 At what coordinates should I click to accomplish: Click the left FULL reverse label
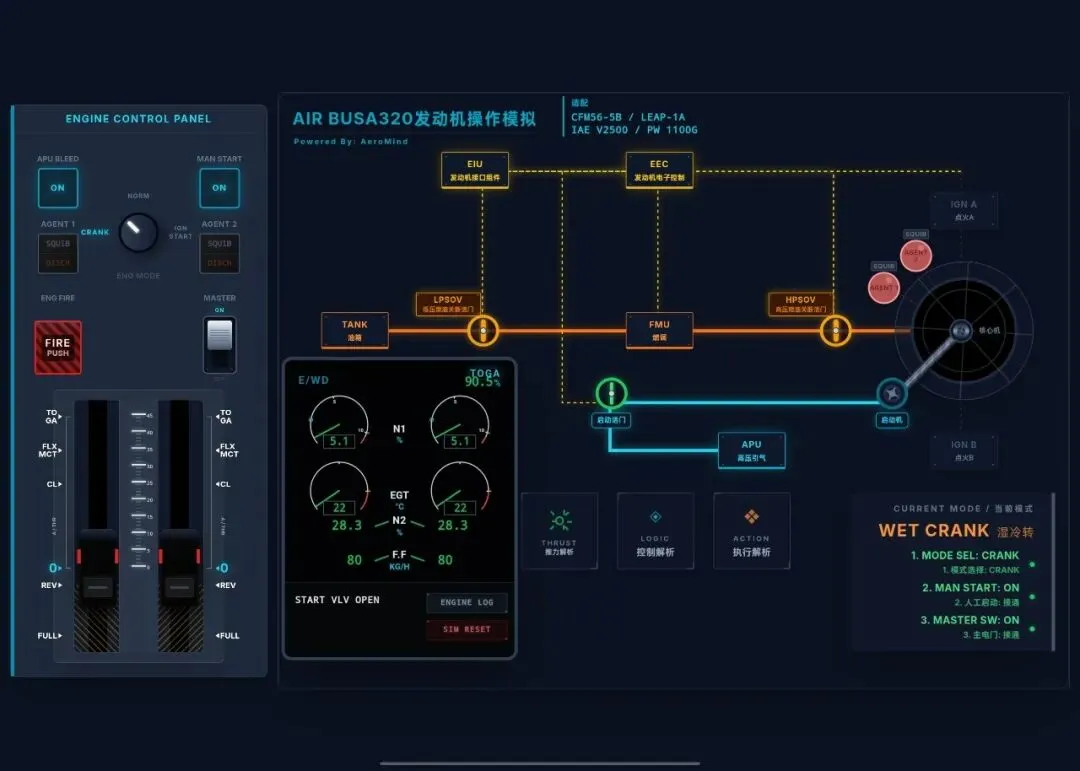[50, 635]
